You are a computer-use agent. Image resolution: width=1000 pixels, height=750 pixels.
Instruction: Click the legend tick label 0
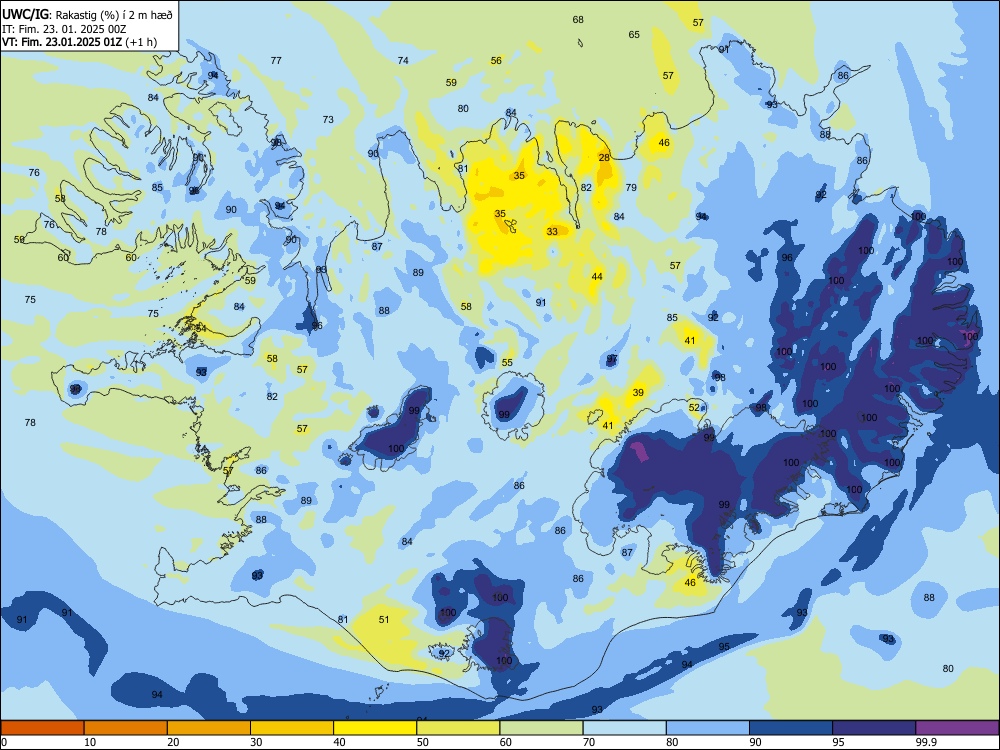point(4,742)
